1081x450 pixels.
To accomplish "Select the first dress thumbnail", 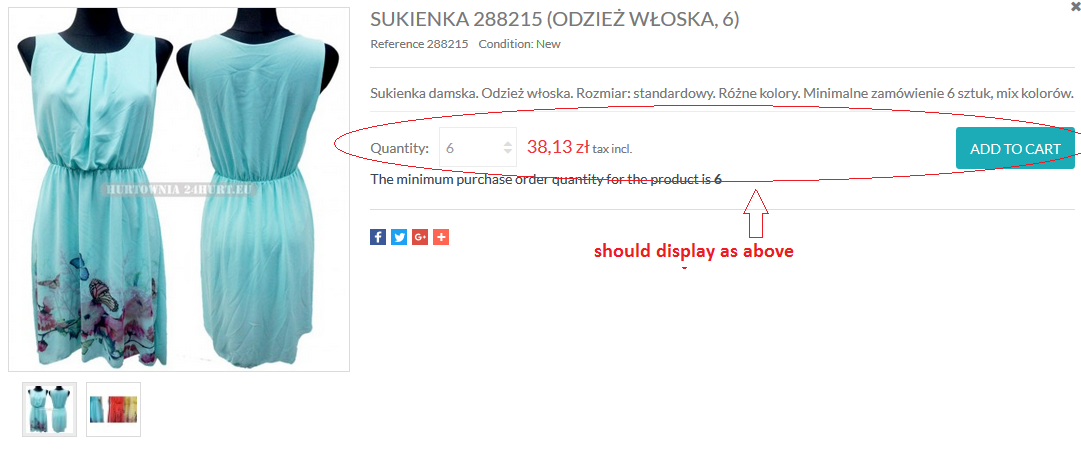I will (49, 409).
